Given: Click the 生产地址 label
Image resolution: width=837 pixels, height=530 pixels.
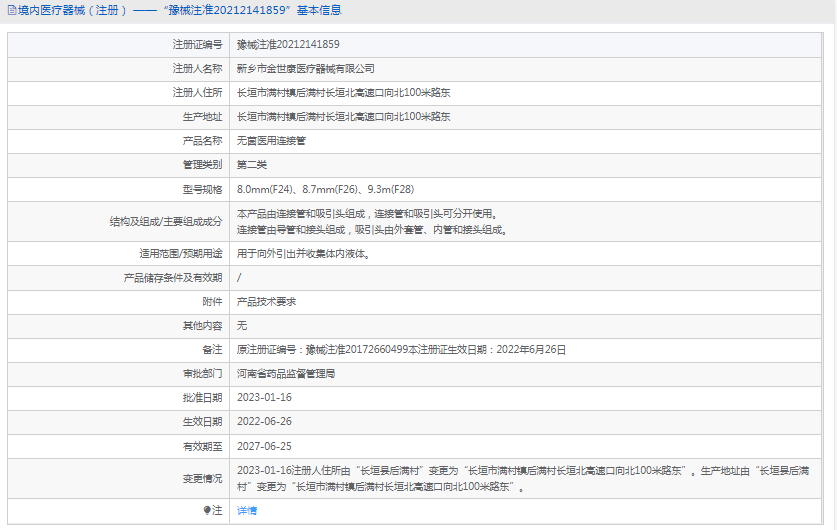Looking at the screenshot, I should click(202, 117).
